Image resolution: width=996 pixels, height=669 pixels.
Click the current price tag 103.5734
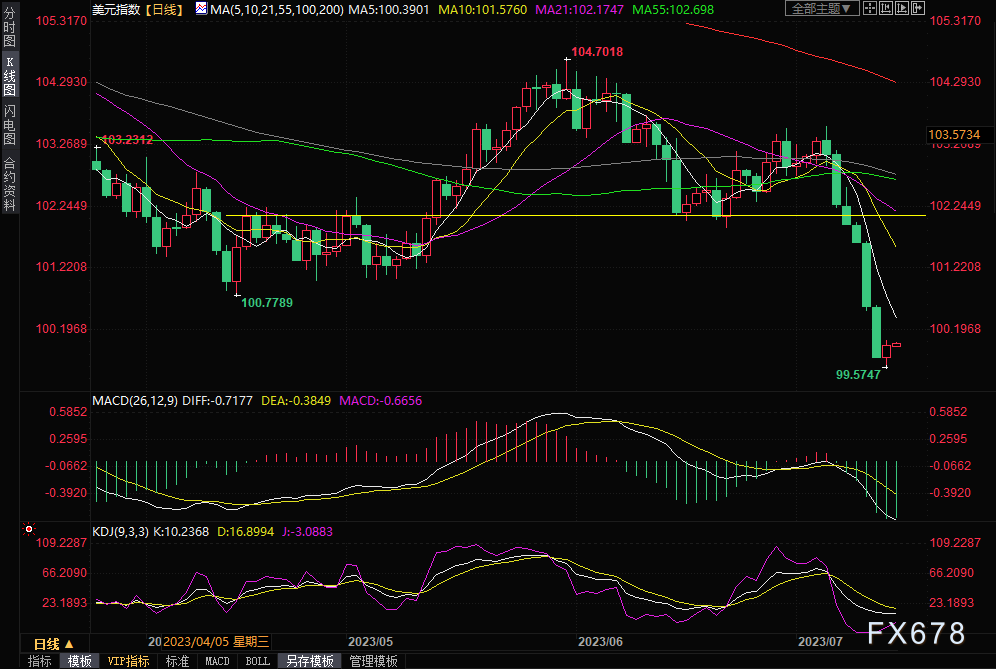(x=954, y=135)
